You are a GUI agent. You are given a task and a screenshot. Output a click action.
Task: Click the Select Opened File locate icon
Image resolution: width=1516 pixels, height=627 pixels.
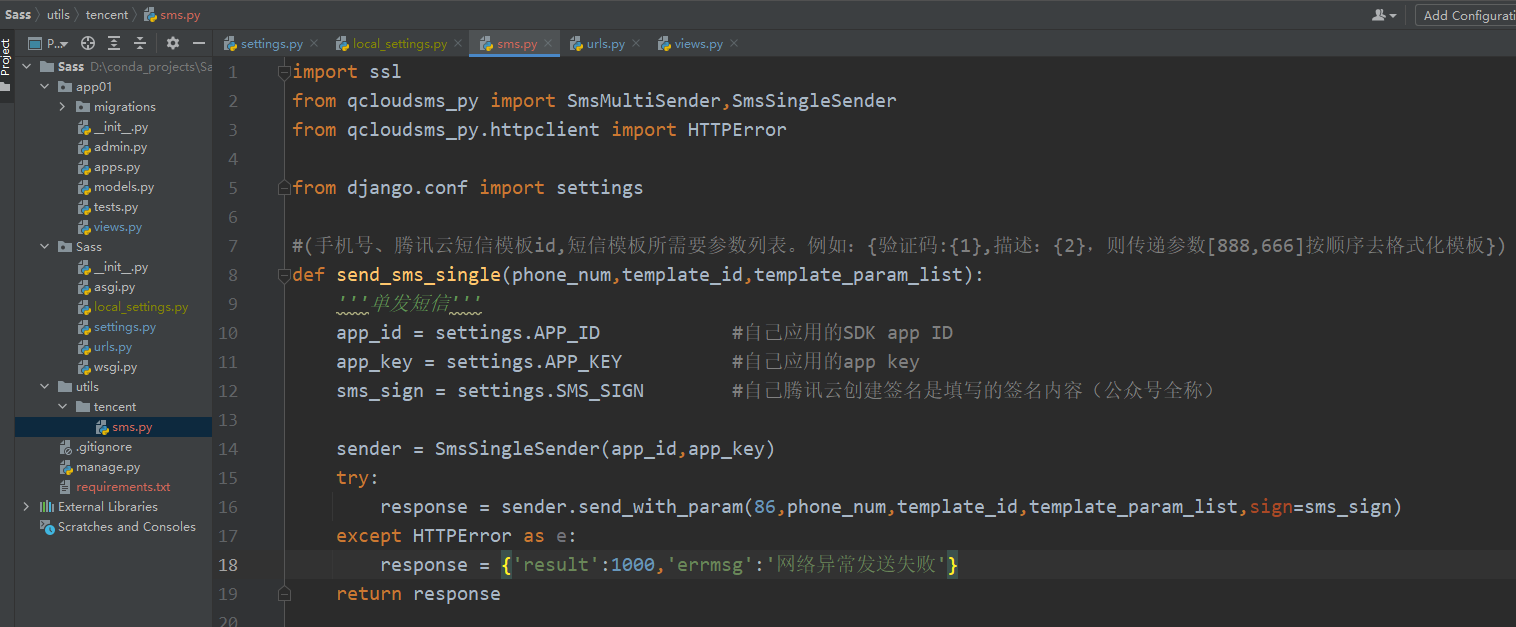click(x=88, y=43)
